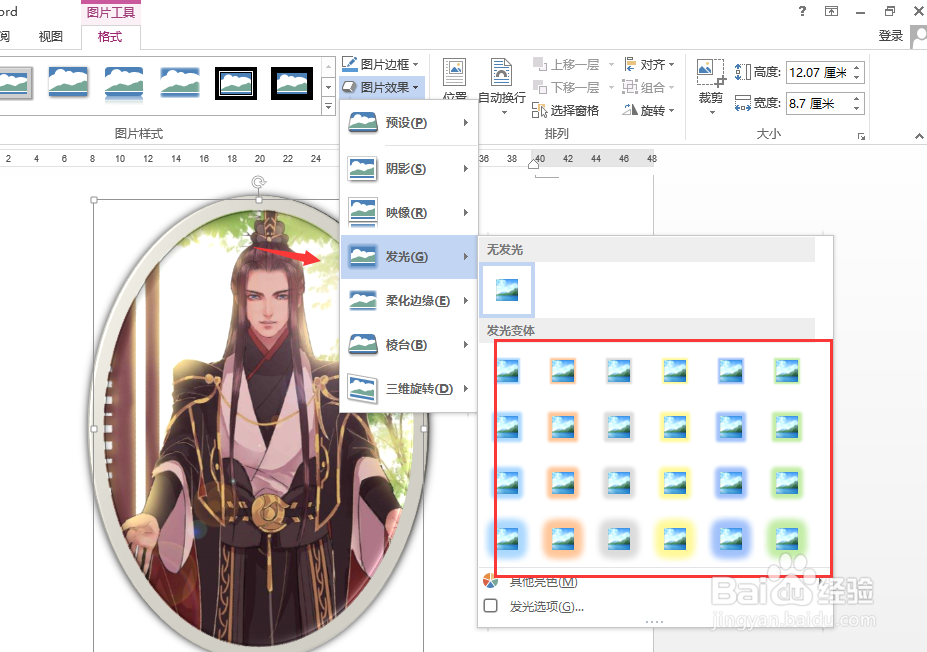The width and height of the screenshot is (927, 652).
Task: Select the Picture Tools (图片工具) contextual tab
Action: [111, 12]
